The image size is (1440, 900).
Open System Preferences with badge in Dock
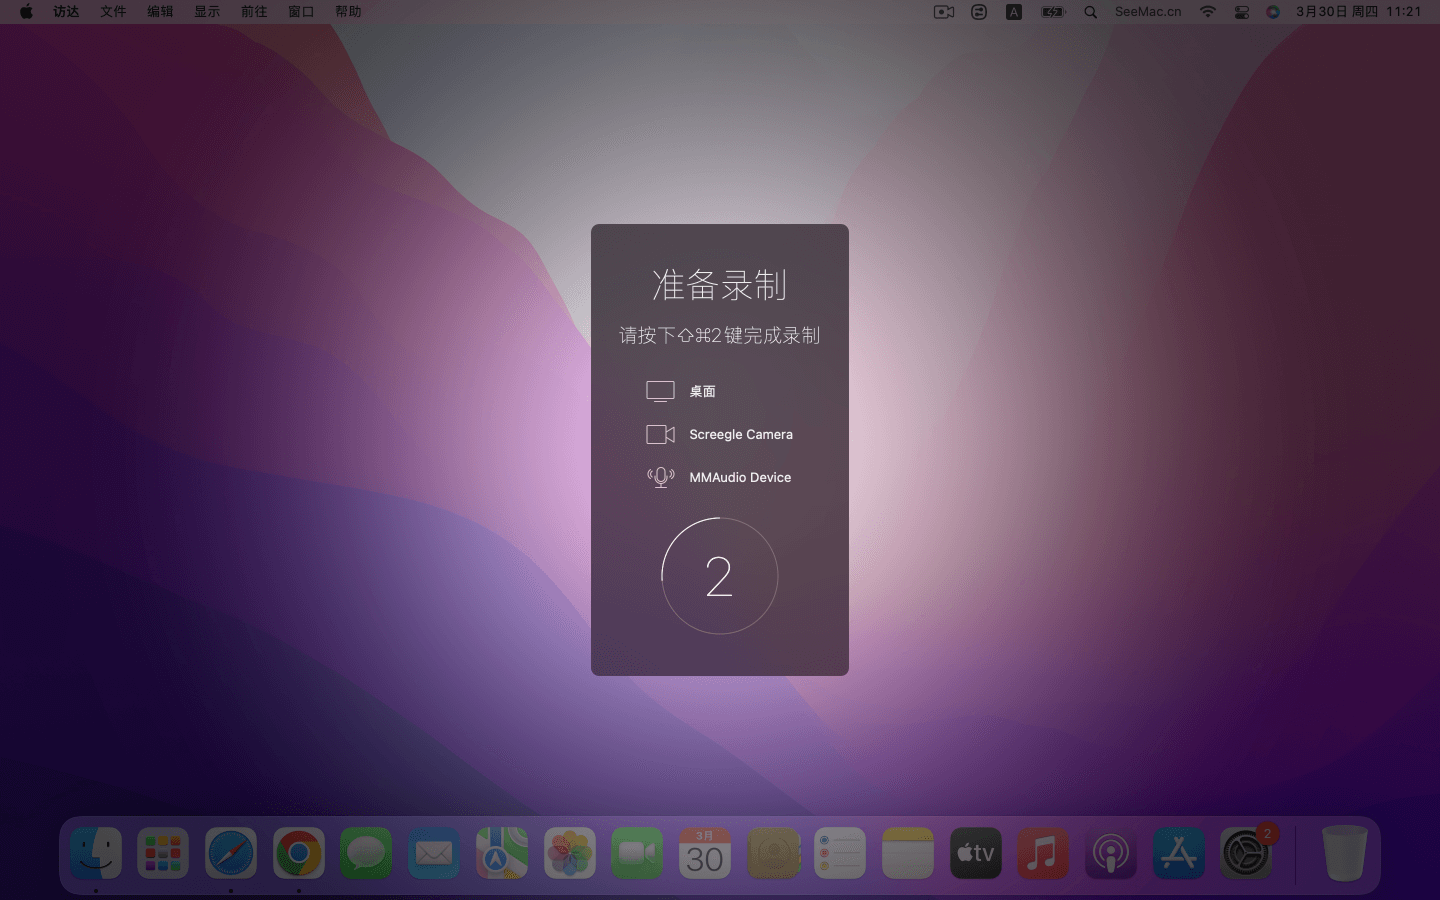coord(1246,854)
